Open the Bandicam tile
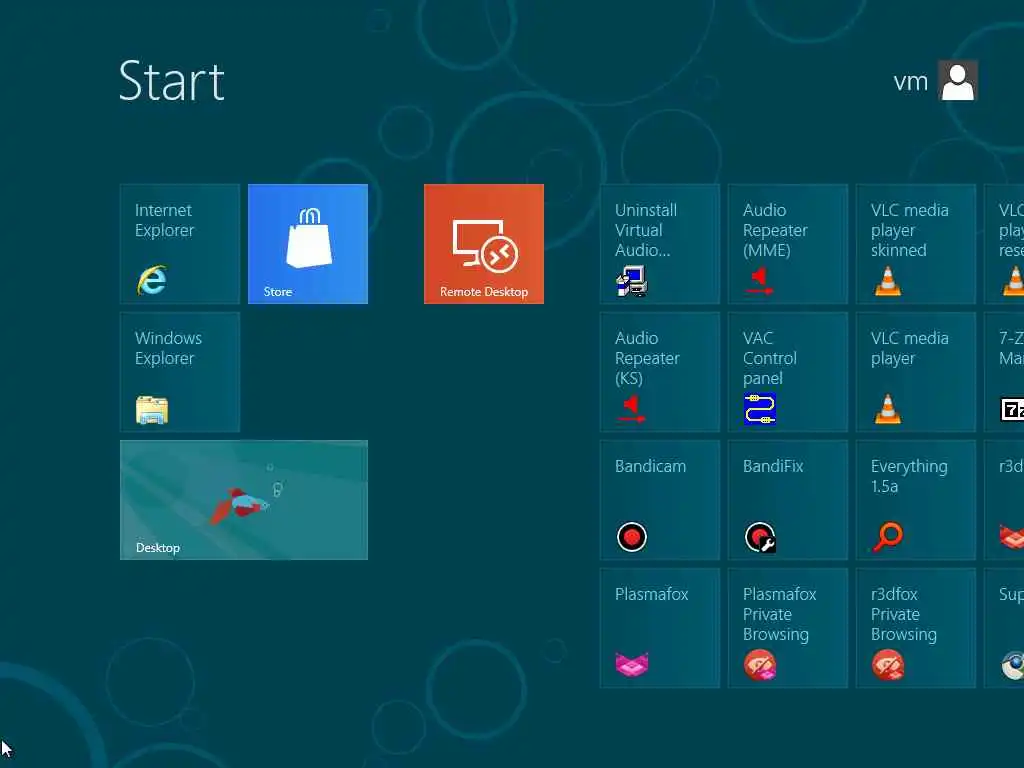The width and height of the screenshot is (1024, 768). click(660, 500)
